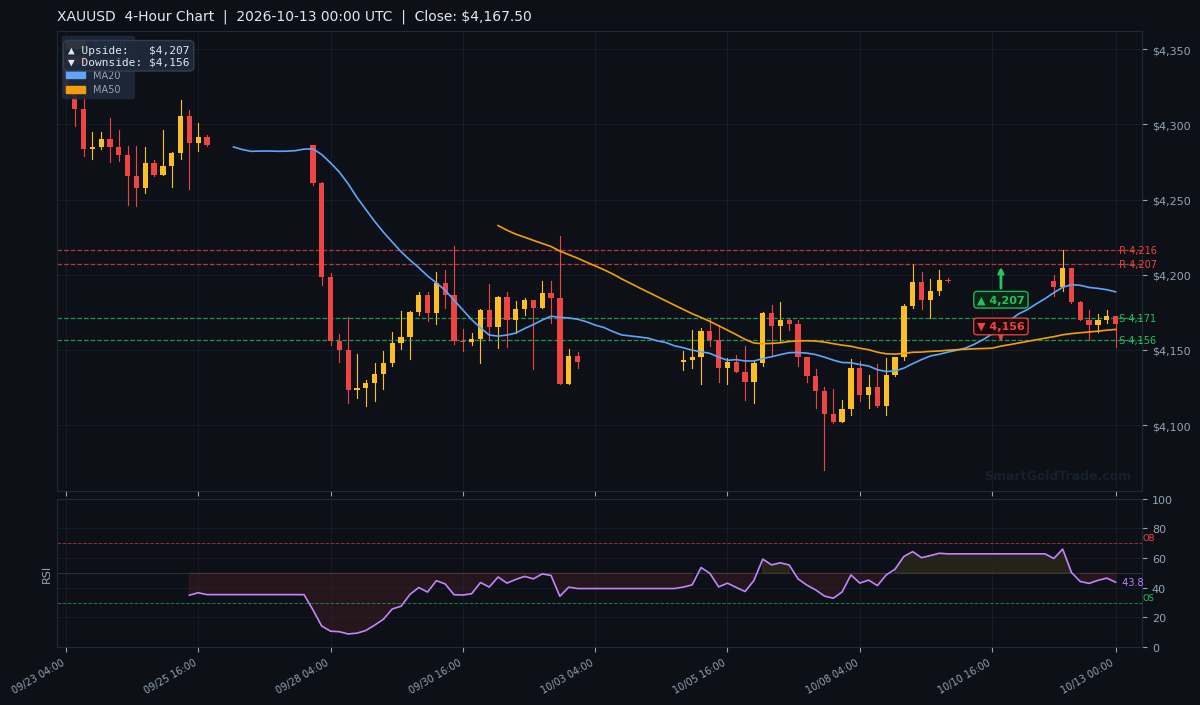Click the RSI axis label on the lower panel
Viewport: 1200px width, 705px height.
click(x=46, y=574)
